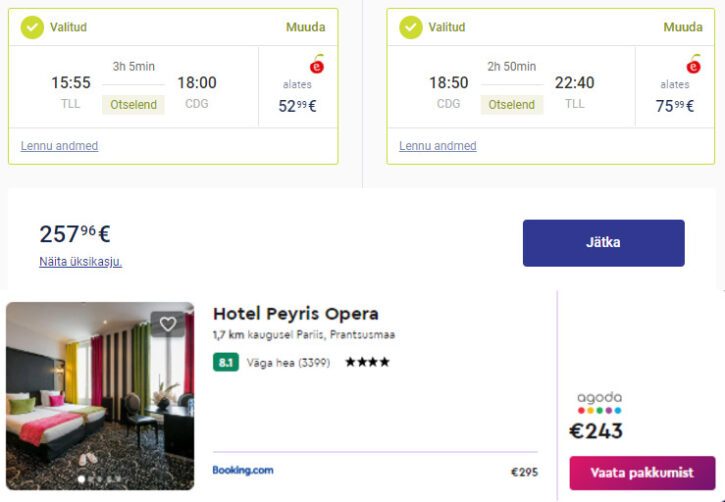Click the heart favorite icon on hotel photo
The height and width of the screenshot is (502, 725).
coord(168,324)
